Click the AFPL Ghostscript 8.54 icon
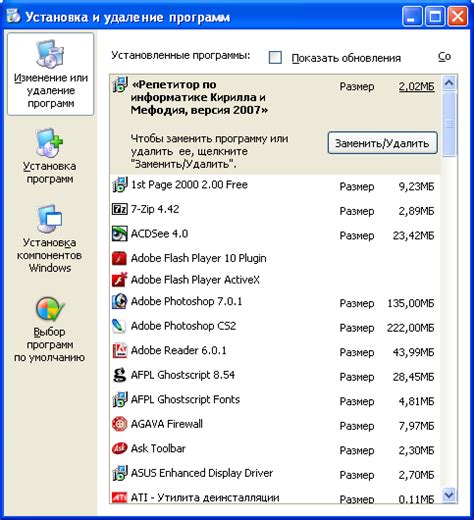 pyautogui.click(x=119, y=375)
